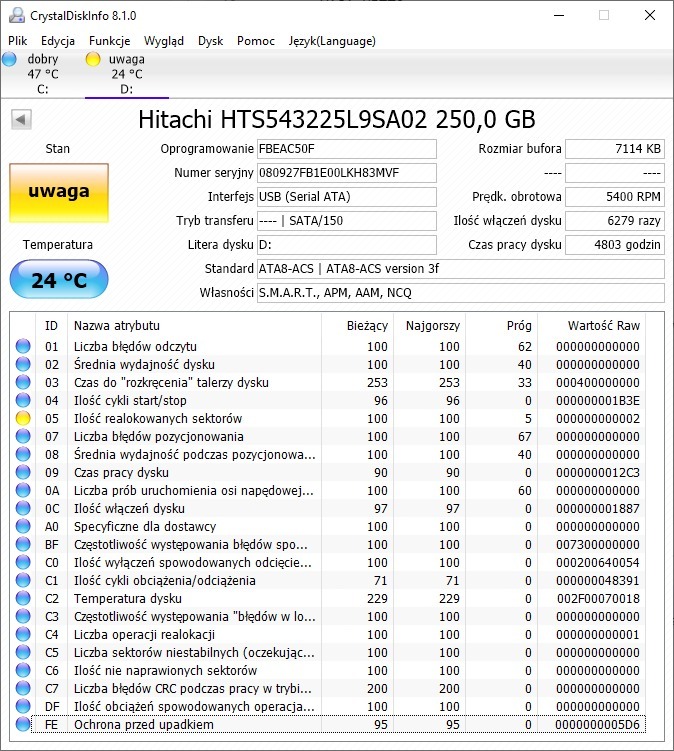Click the blue status icon for attribute 0A
Screen dimensions: 674x751
[x=23, y=490]
